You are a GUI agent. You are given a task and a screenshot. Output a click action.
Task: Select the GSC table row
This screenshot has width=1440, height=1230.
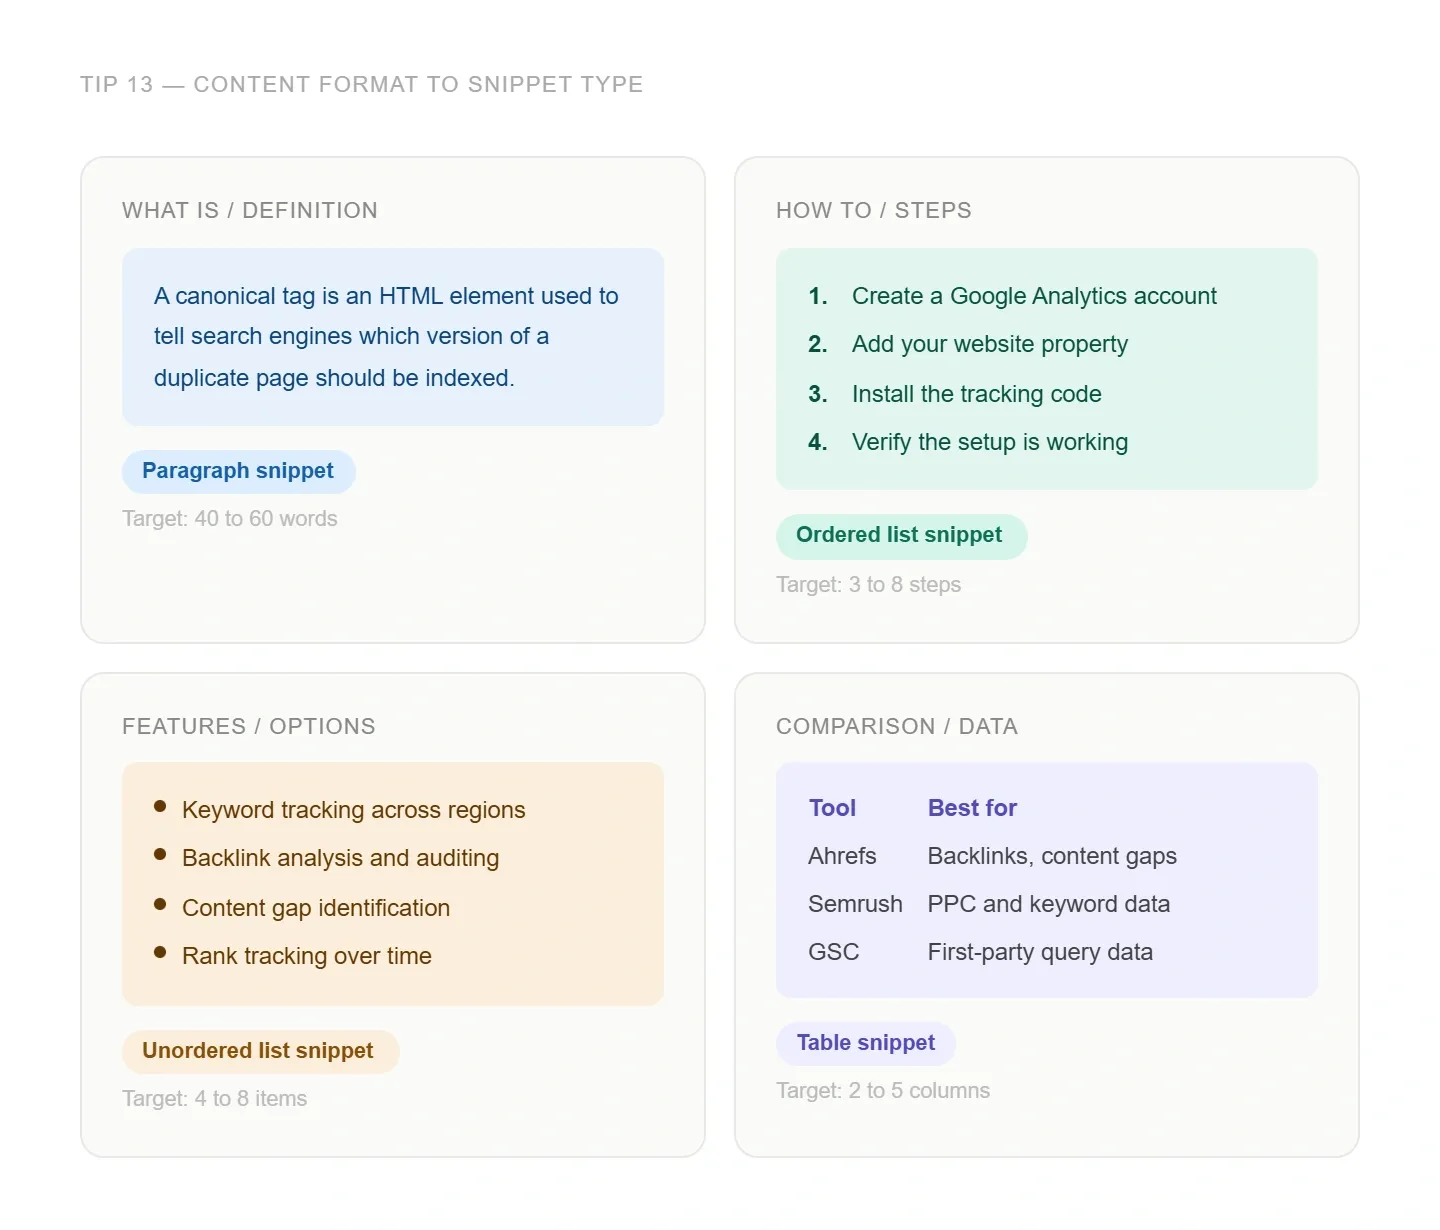980,952
